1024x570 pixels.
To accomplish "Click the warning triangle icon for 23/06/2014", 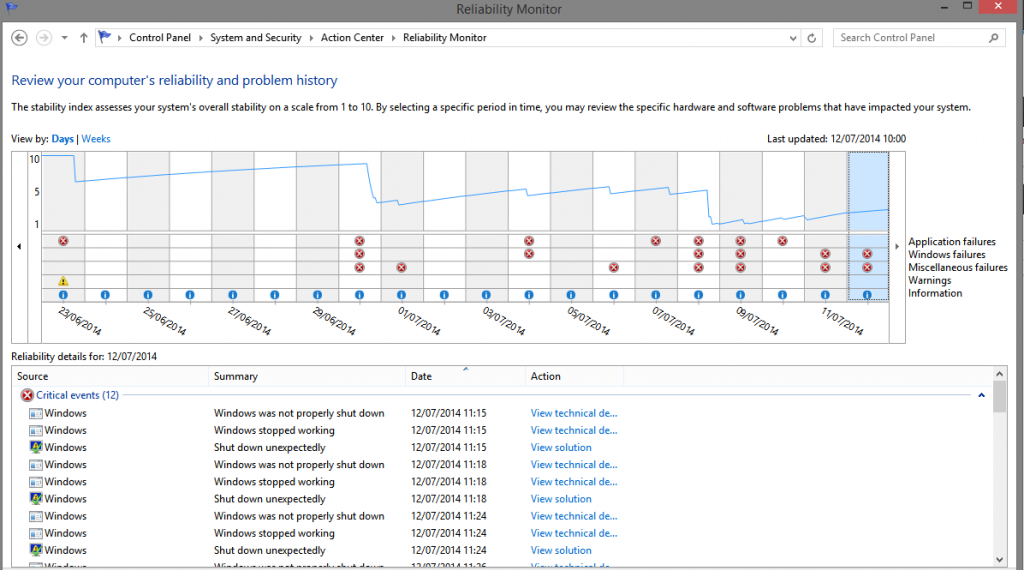I will tap(63, 281).
